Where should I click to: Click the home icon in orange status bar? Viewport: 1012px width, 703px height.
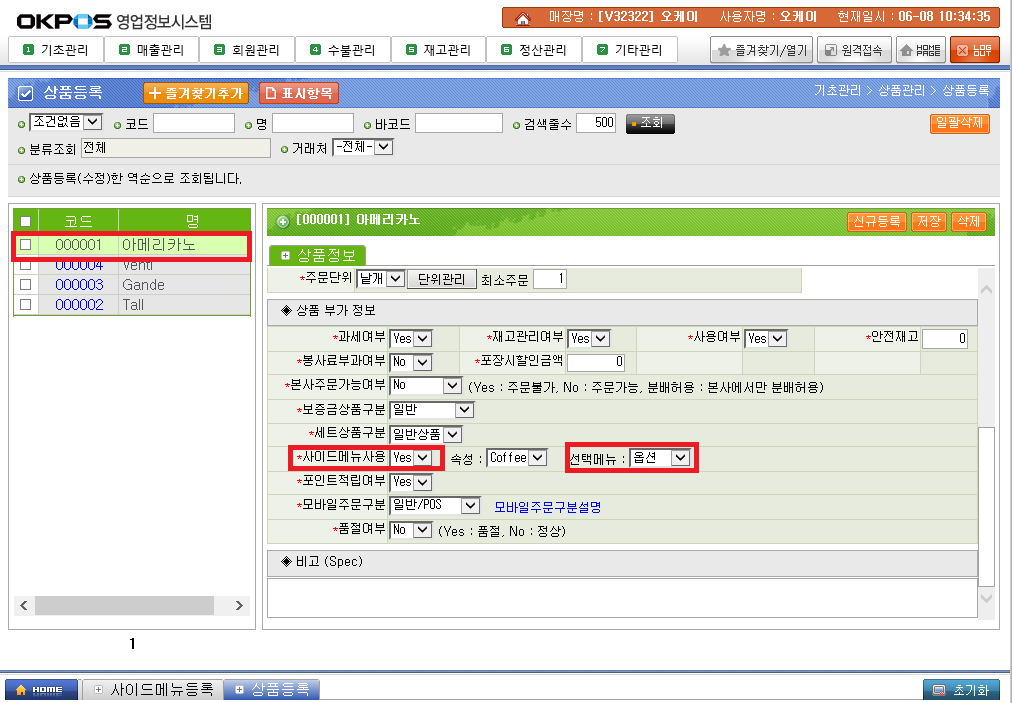click(x=522, y=17)
